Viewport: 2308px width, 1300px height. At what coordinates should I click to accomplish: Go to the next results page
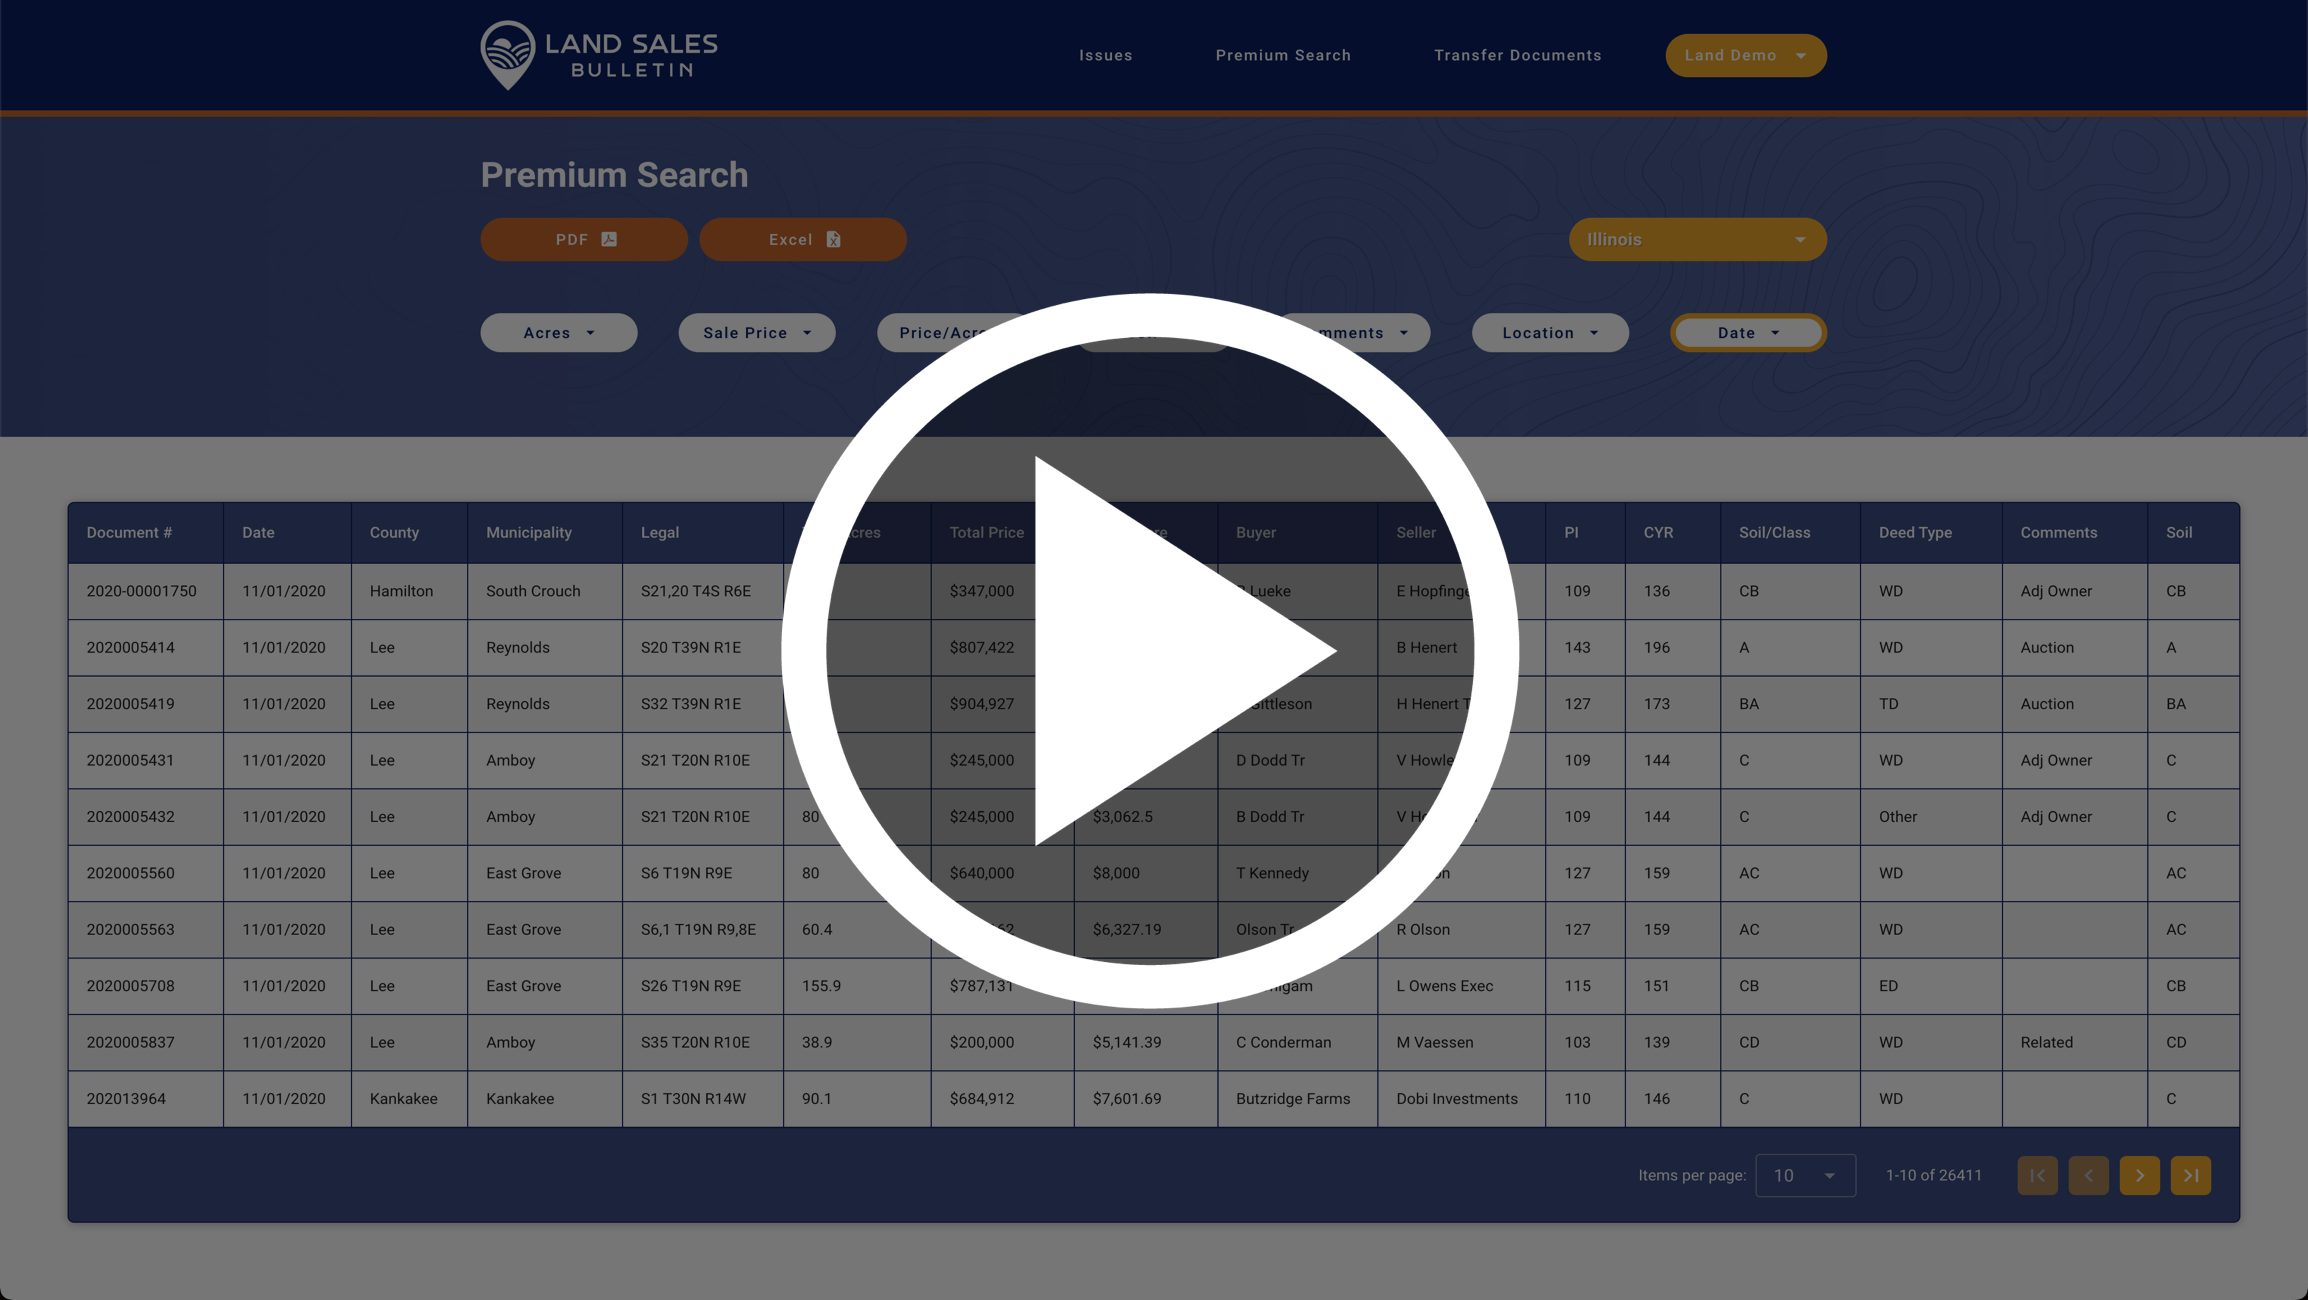[x=2139, y=1175]
